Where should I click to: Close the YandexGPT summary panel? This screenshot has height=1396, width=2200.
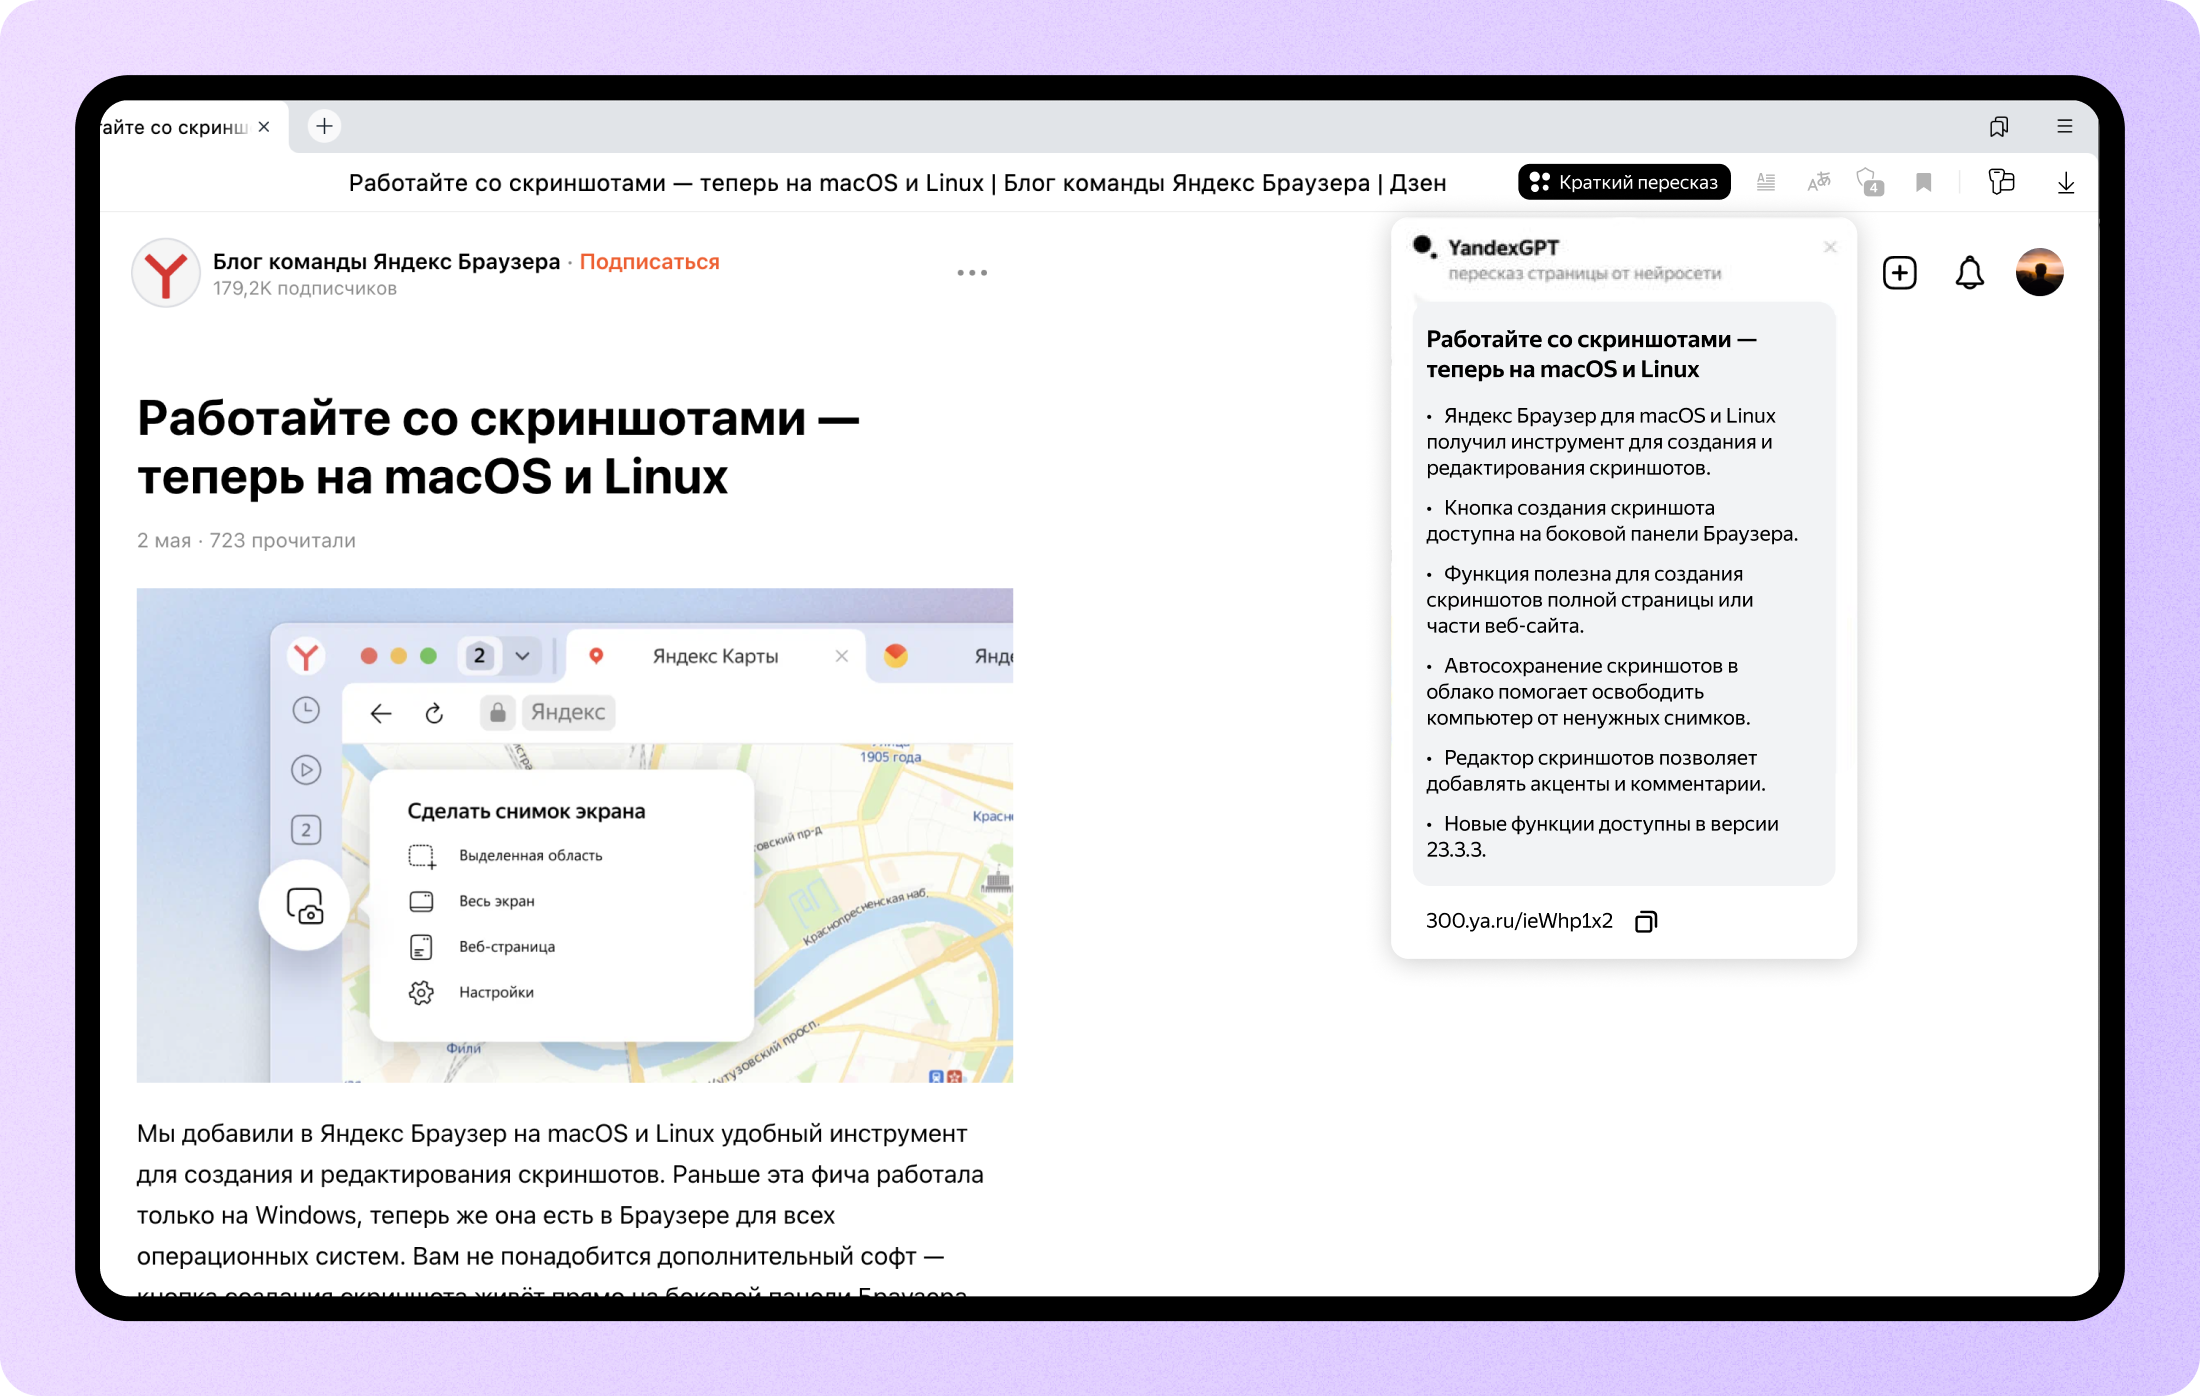1830,247
